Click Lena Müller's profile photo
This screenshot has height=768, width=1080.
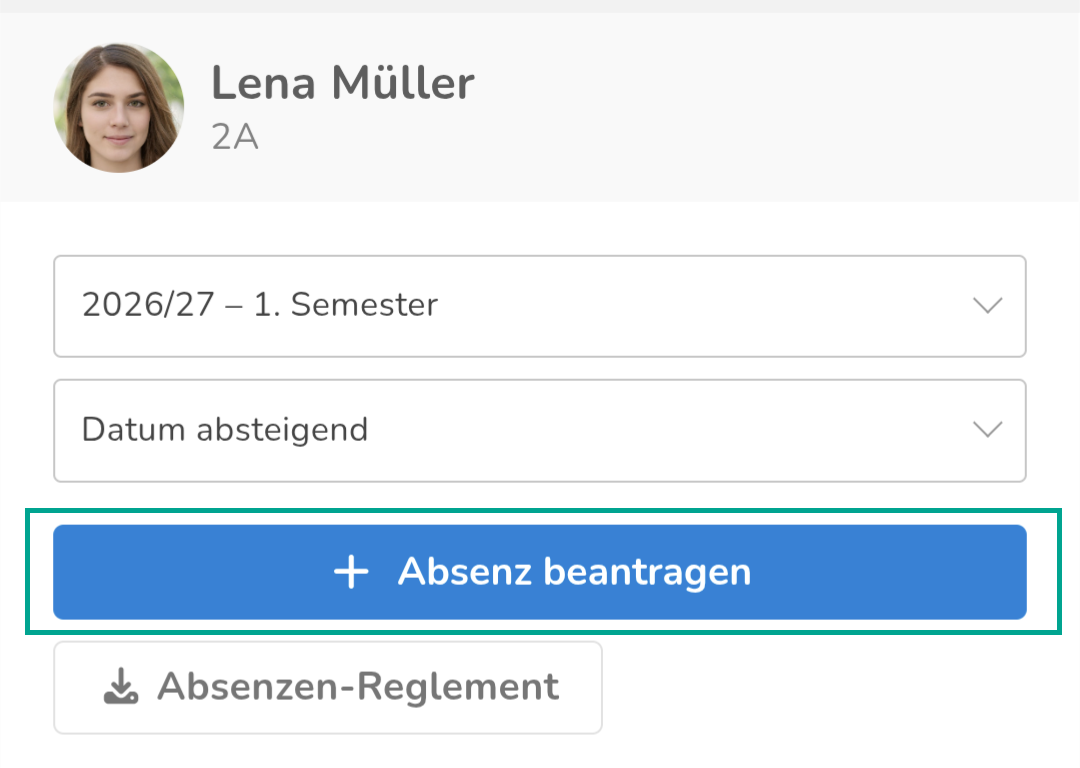pos(118,107)
